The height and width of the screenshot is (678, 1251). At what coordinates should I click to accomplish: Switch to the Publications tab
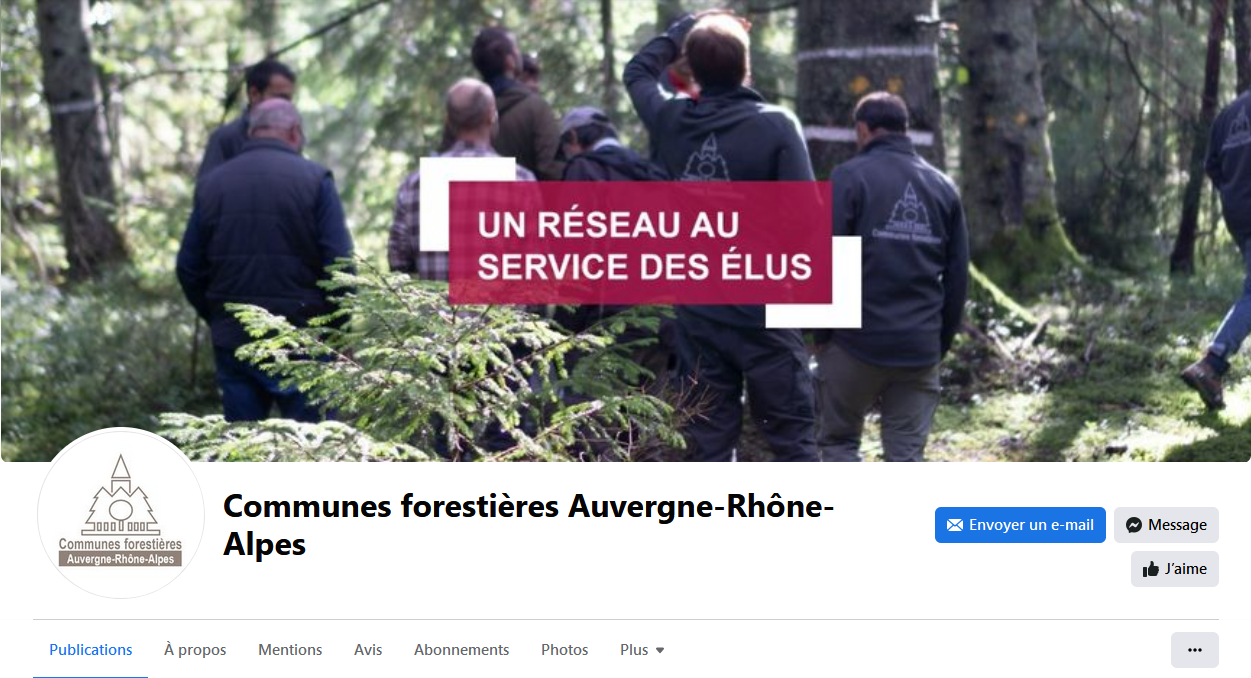point(91,650)
